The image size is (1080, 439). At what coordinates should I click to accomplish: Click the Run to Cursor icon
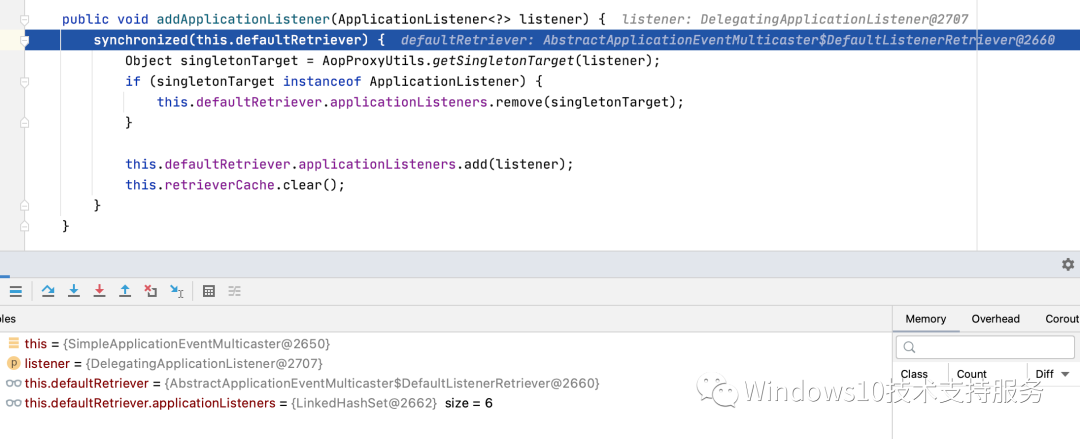pos(177,292)
